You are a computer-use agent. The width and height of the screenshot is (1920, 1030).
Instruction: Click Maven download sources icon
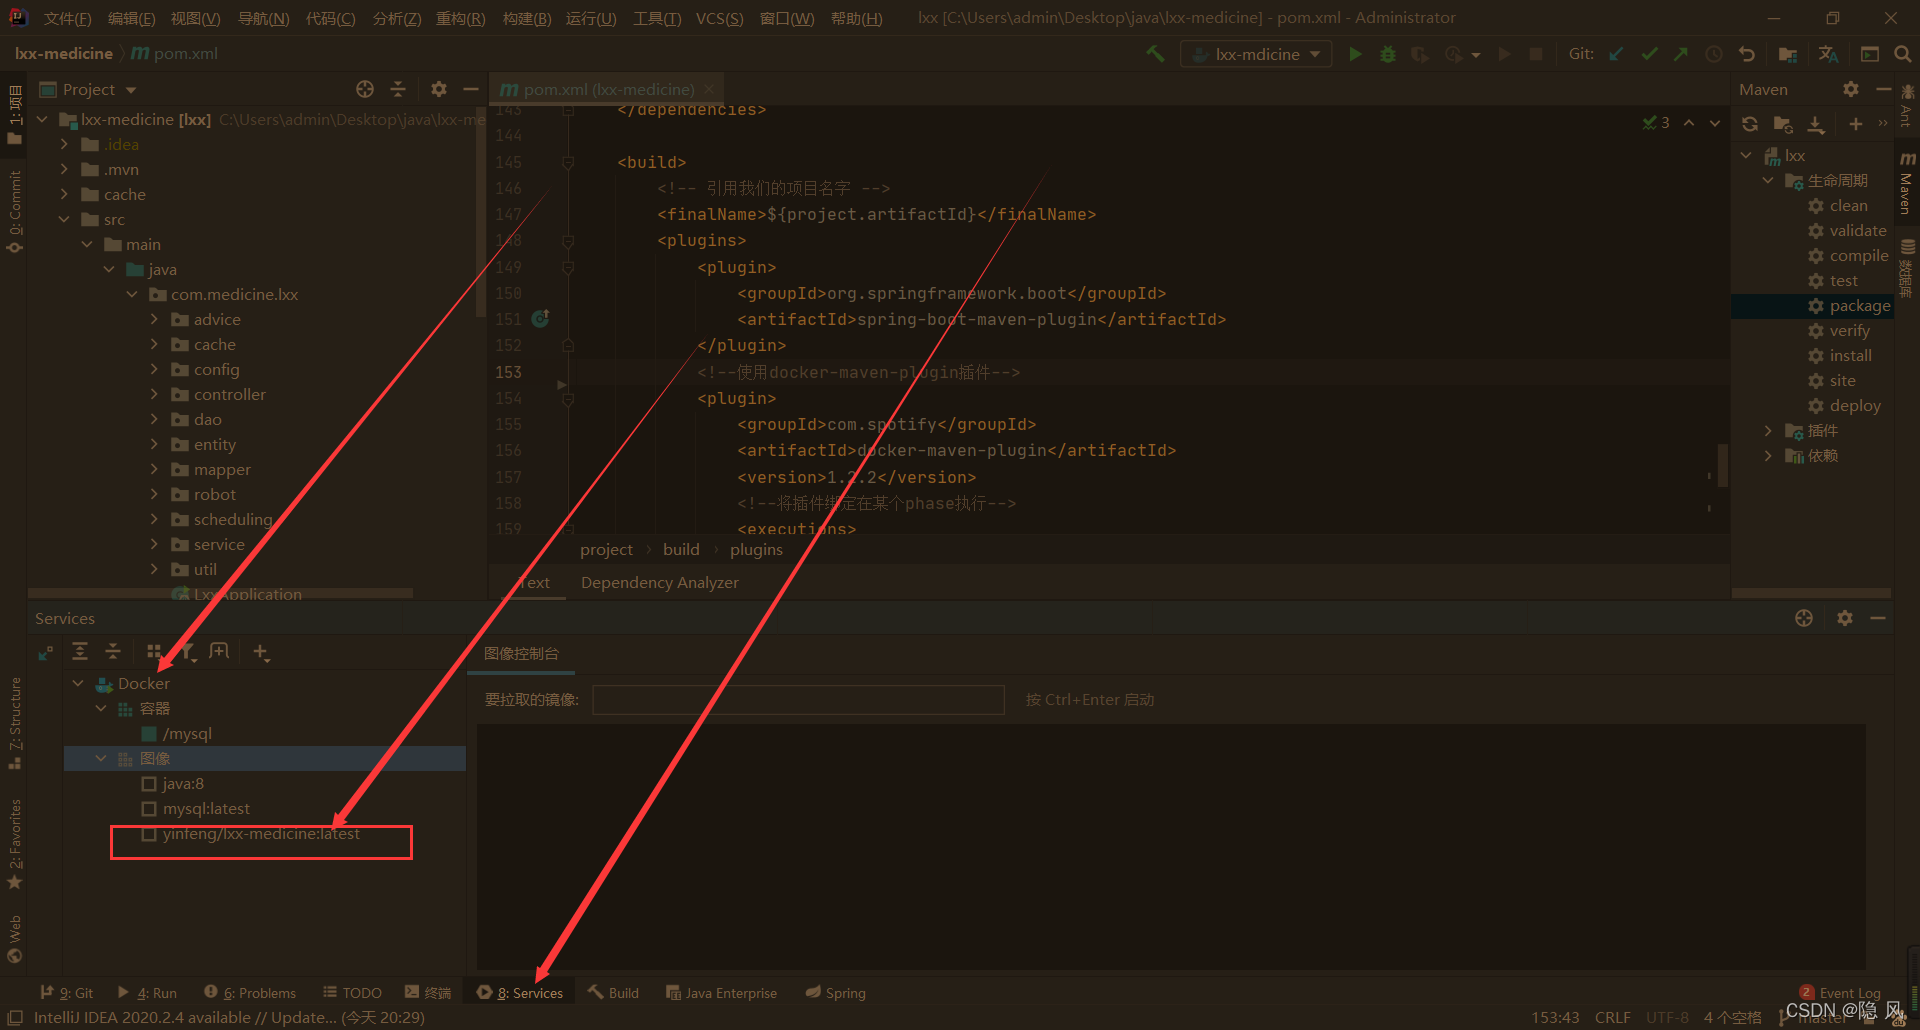click(x=1816, y=124)
